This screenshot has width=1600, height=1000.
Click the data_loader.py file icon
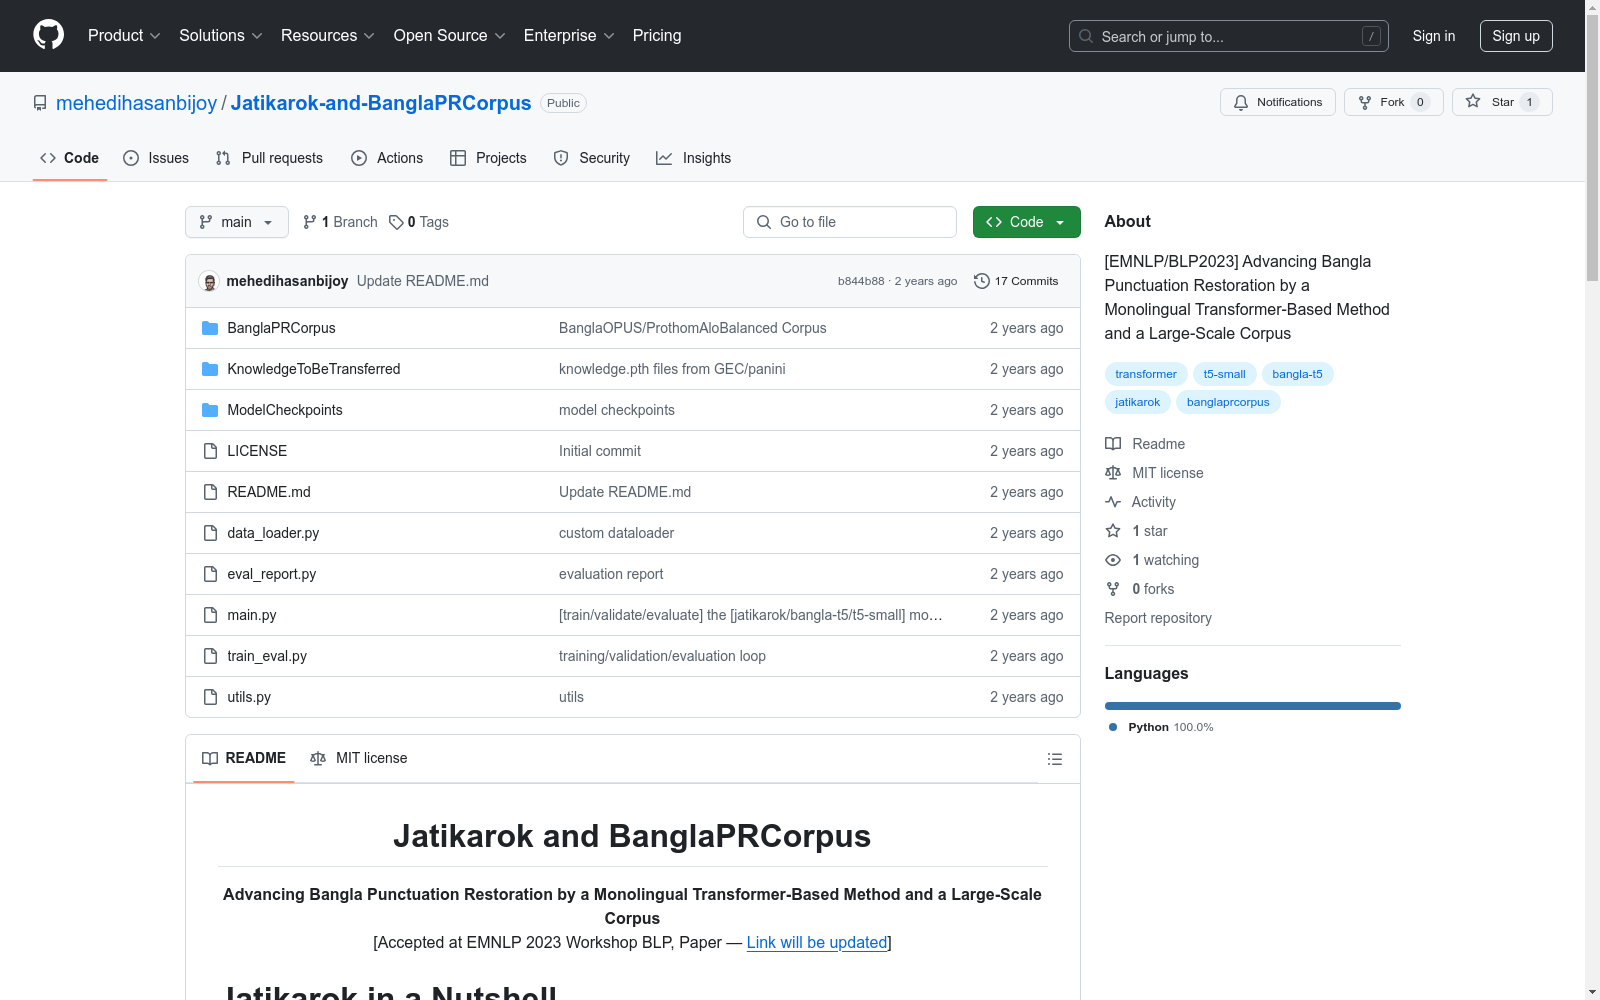tap(210, 533)
